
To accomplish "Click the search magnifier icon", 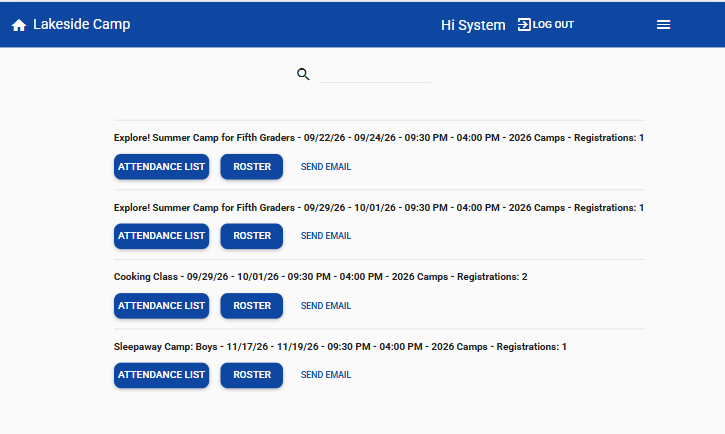I will (x=303, y=74).
